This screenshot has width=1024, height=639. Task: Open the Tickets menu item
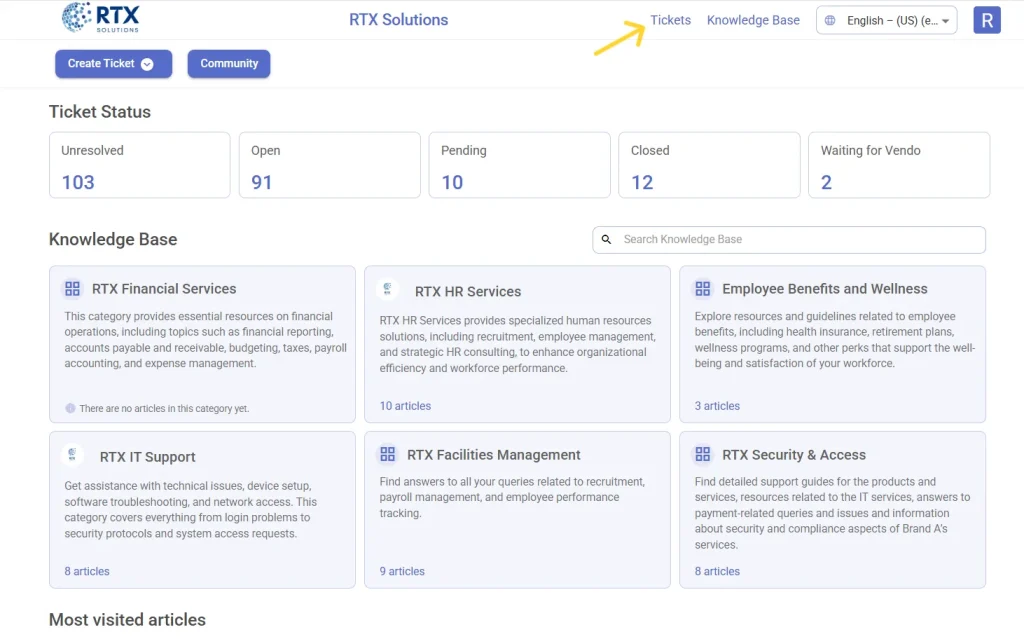pyautogui.click(x=670, y=20)
